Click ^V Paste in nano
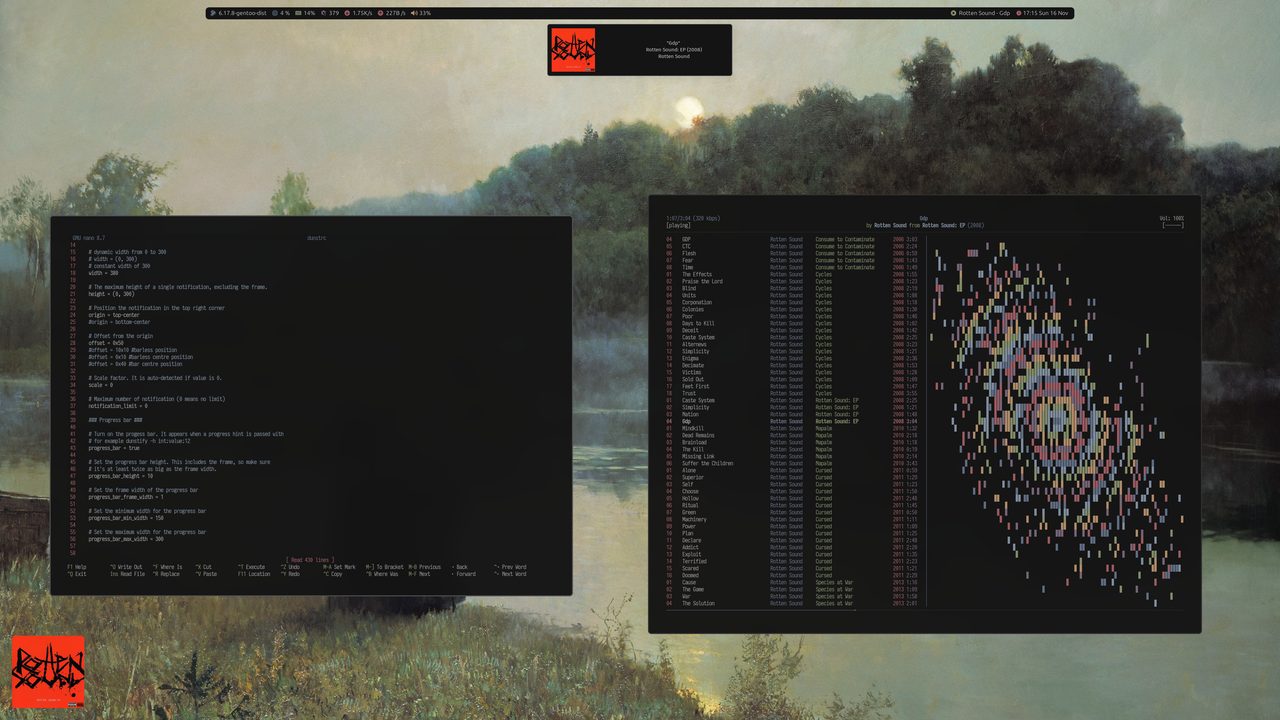The width and height of the screenshot is (1280, 720). 206,574
